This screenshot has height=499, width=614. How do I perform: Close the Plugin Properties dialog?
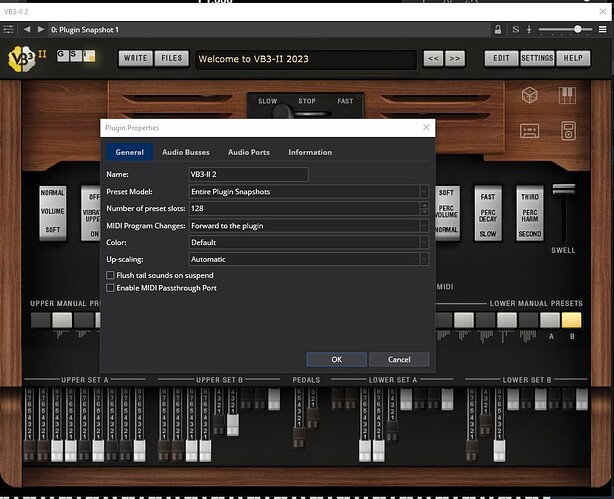(426, 127)
